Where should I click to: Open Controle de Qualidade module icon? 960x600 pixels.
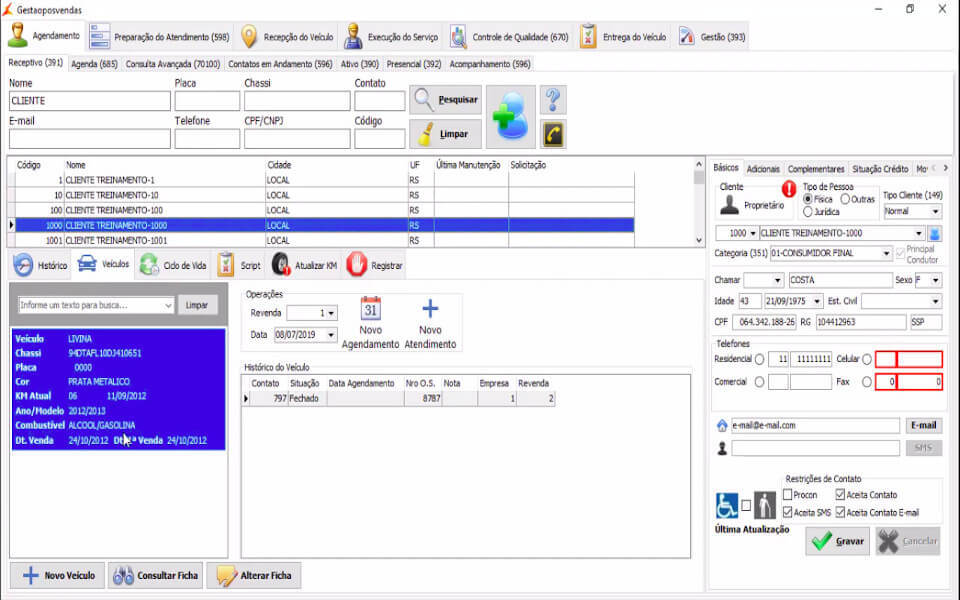458,37
